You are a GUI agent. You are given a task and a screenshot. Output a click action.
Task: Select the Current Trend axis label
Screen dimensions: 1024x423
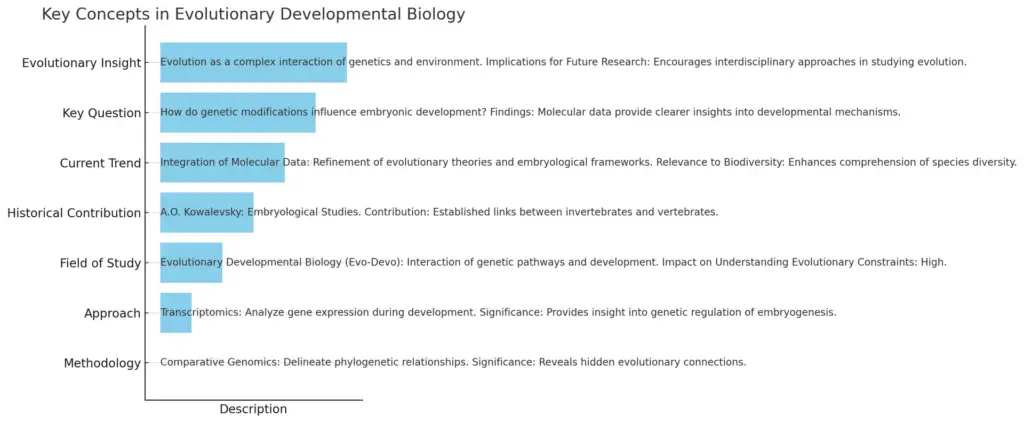pos(100,163)
